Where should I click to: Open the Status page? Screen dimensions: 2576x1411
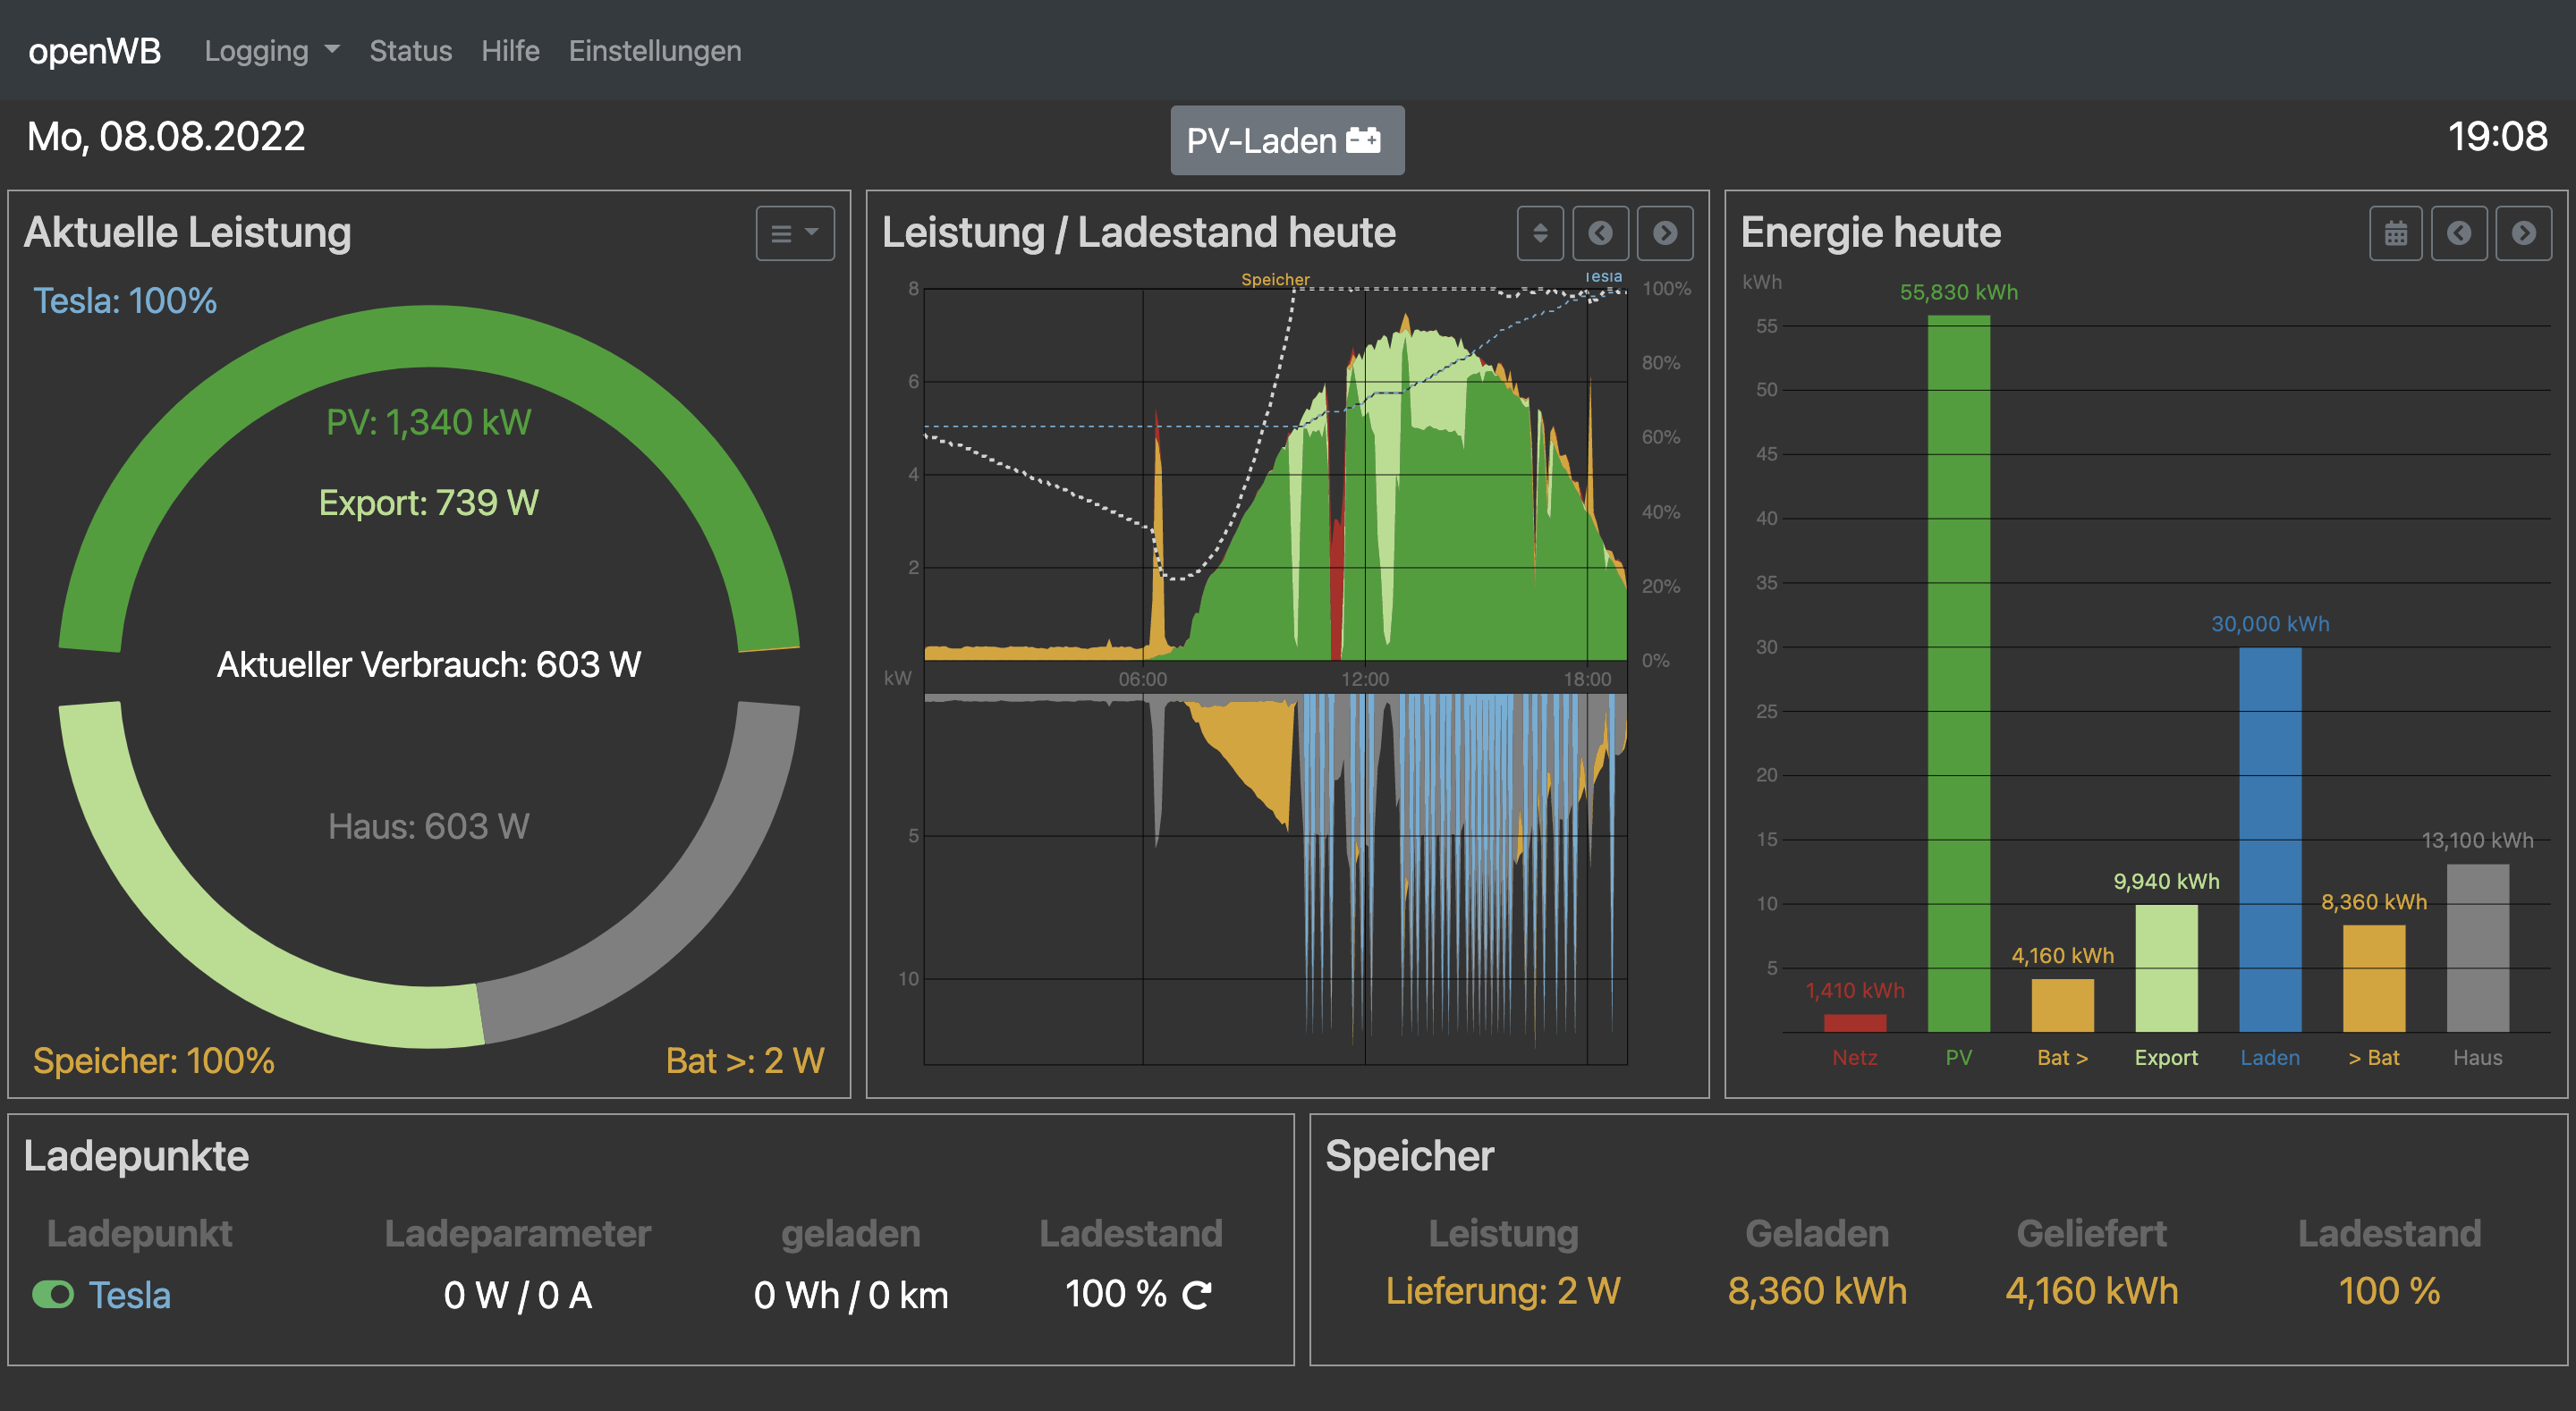click(410, 51)
